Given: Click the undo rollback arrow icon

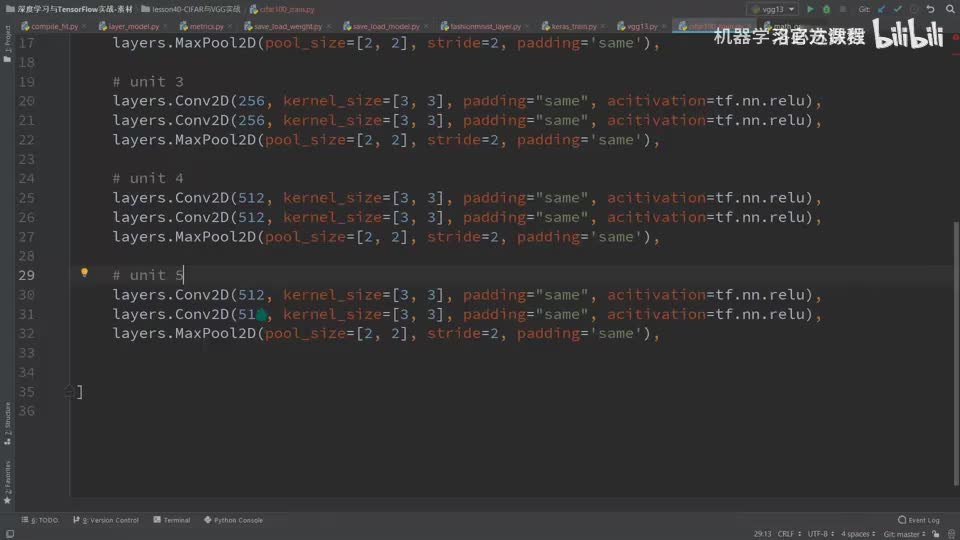Looking at the screenshot, I should (x=931, y=9).
